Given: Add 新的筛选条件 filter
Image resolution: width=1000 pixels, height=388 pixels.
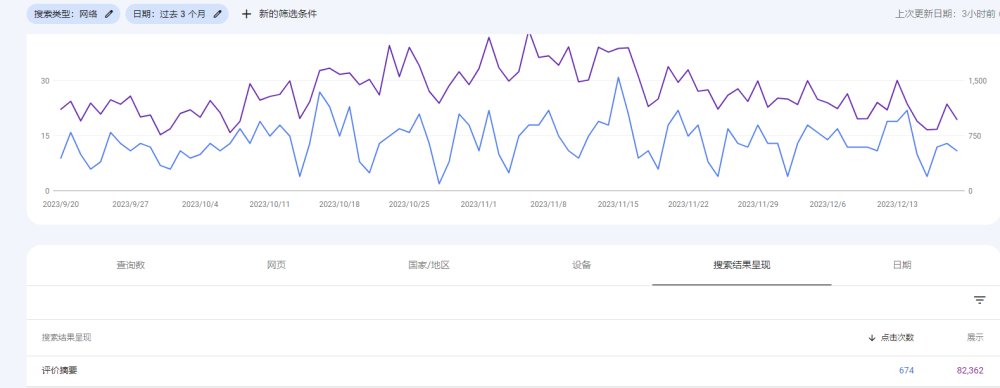Looking at the screenshot, I should click(279, 13).
